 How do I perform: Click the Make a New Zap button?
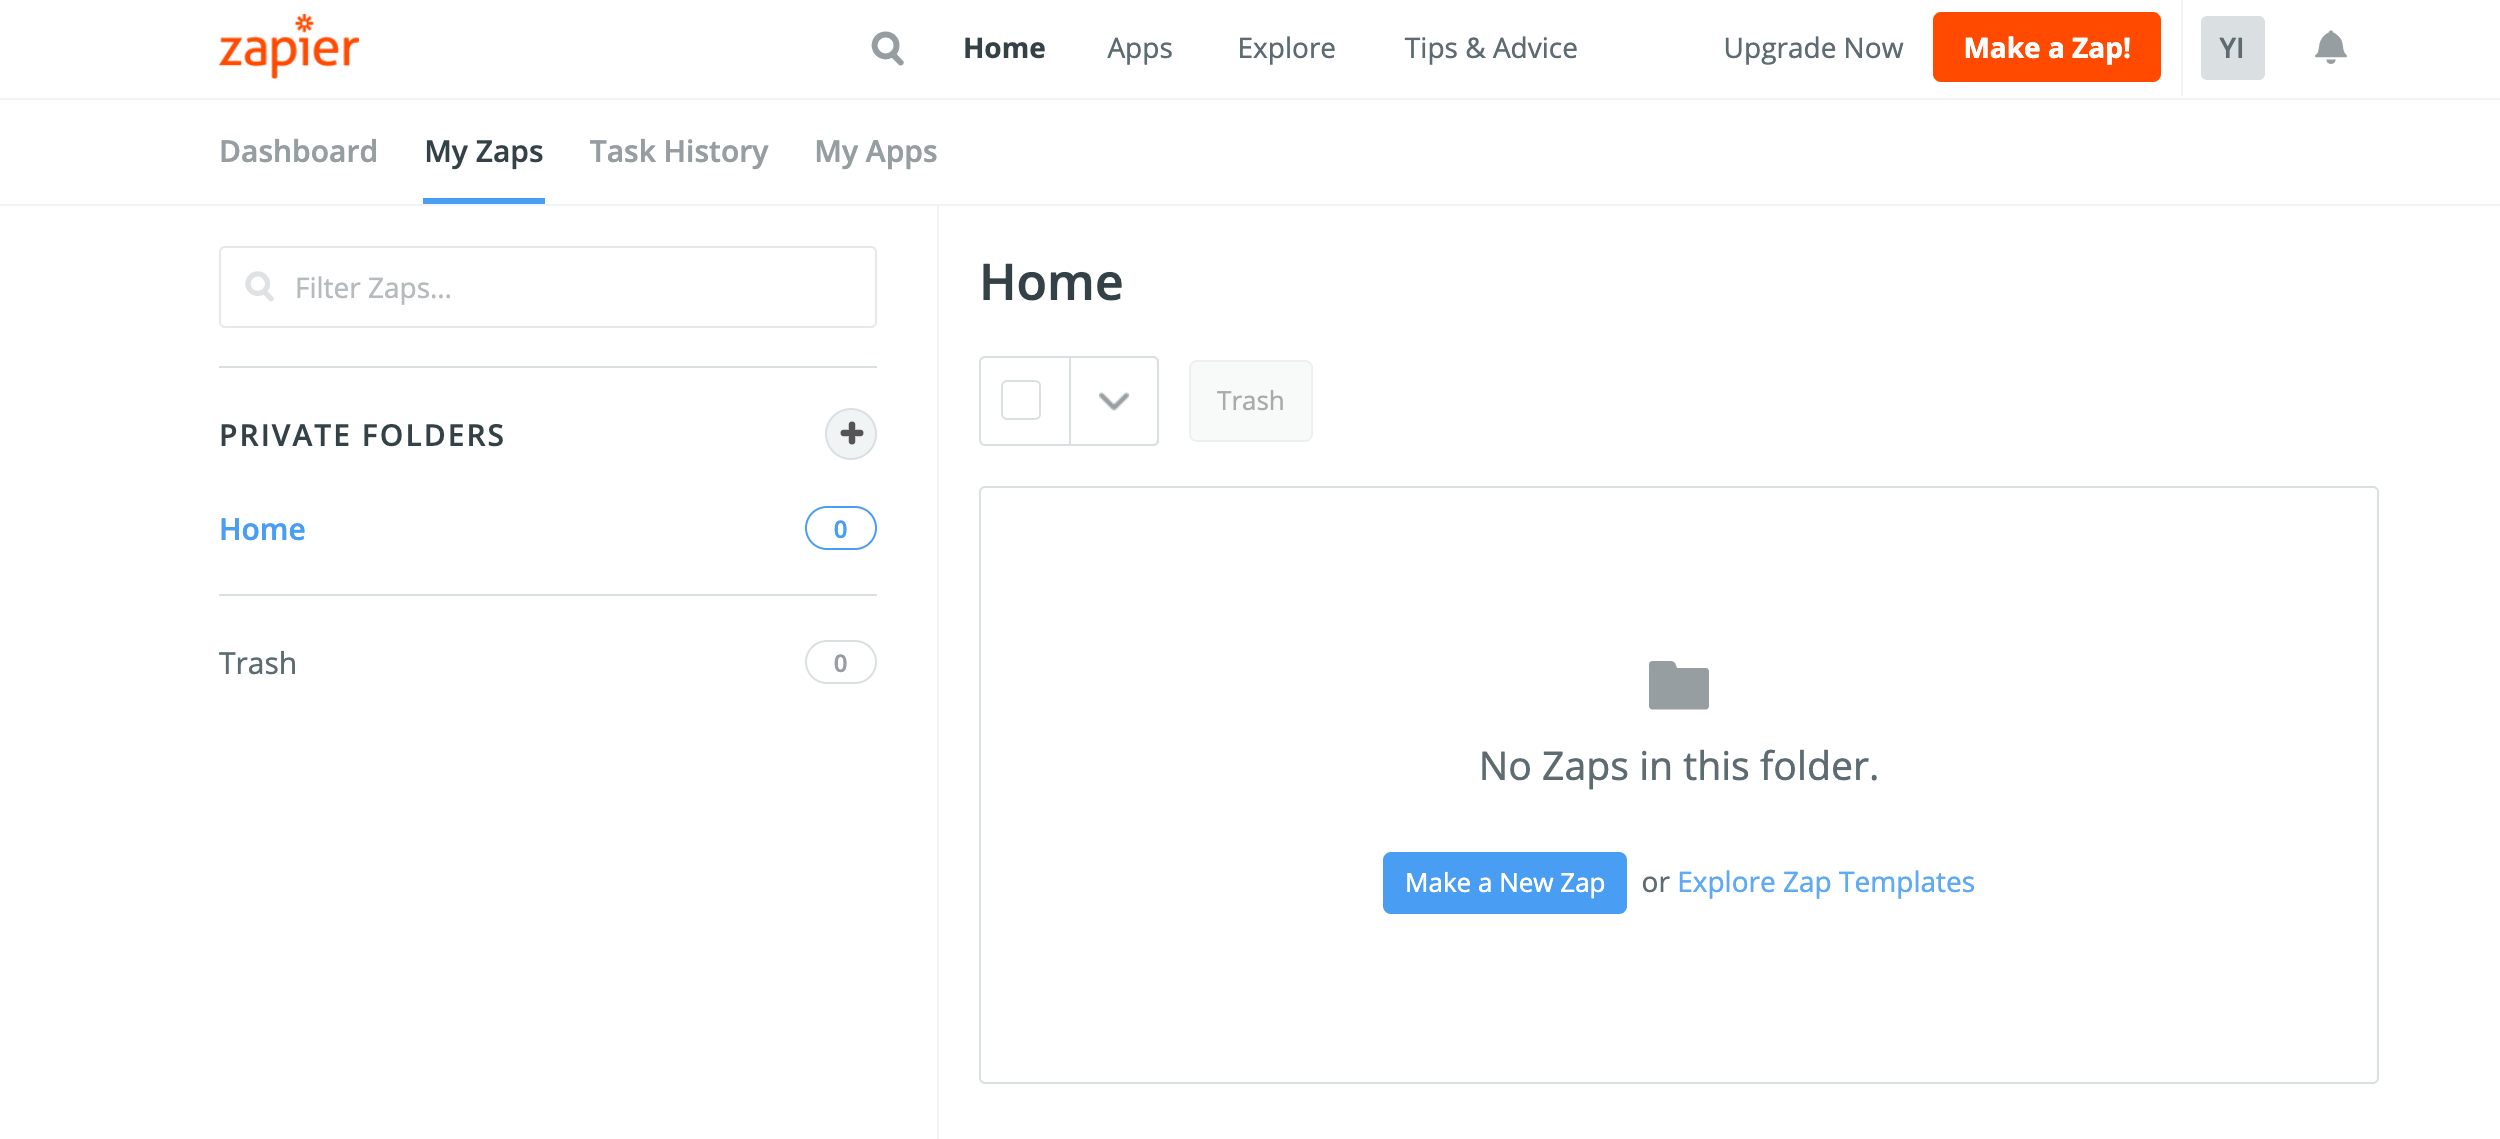pyautogui.click(x=1504, y=883)
